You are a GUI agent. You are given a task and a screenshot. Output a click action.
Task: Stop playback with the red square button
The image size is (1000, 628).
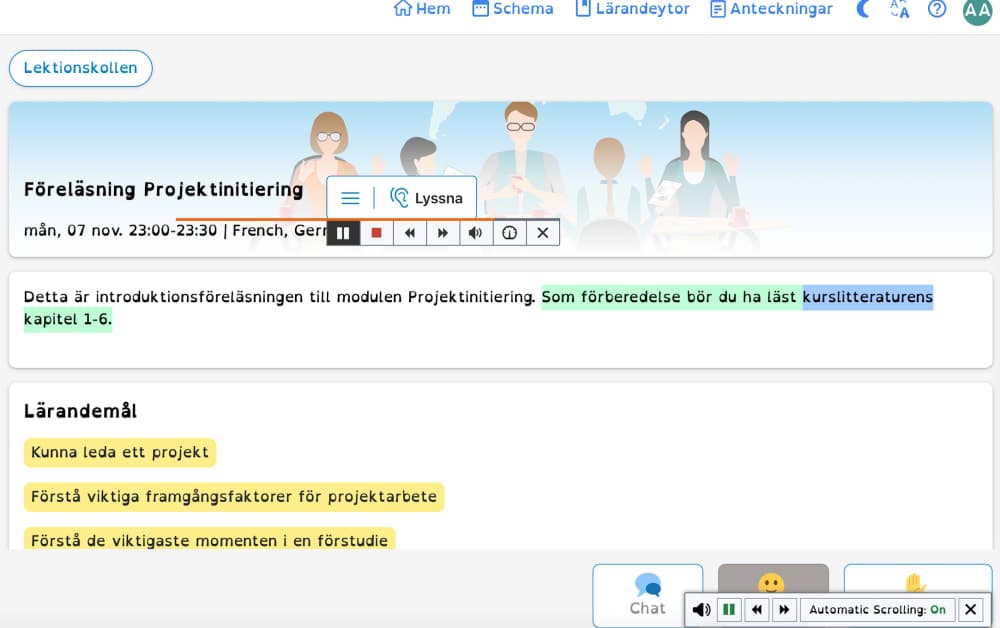pos(377,233)
